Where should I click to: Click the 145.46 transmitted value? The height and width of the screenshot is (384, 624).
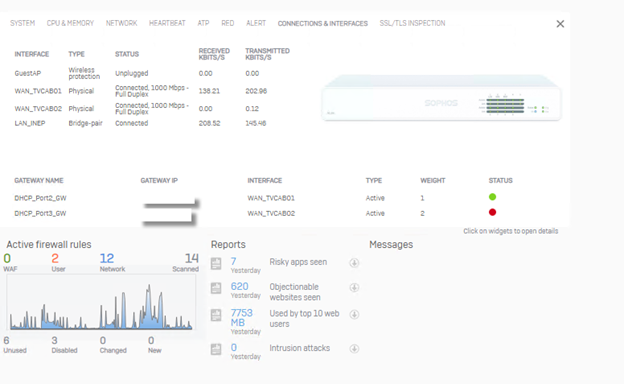pos(255,123)
